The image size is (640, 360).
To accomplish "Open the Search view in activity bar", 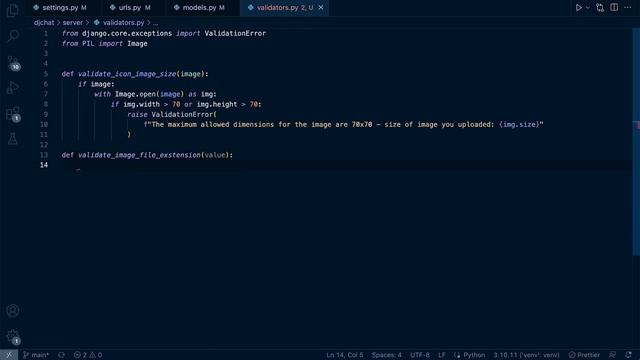I will coord(13,36).
